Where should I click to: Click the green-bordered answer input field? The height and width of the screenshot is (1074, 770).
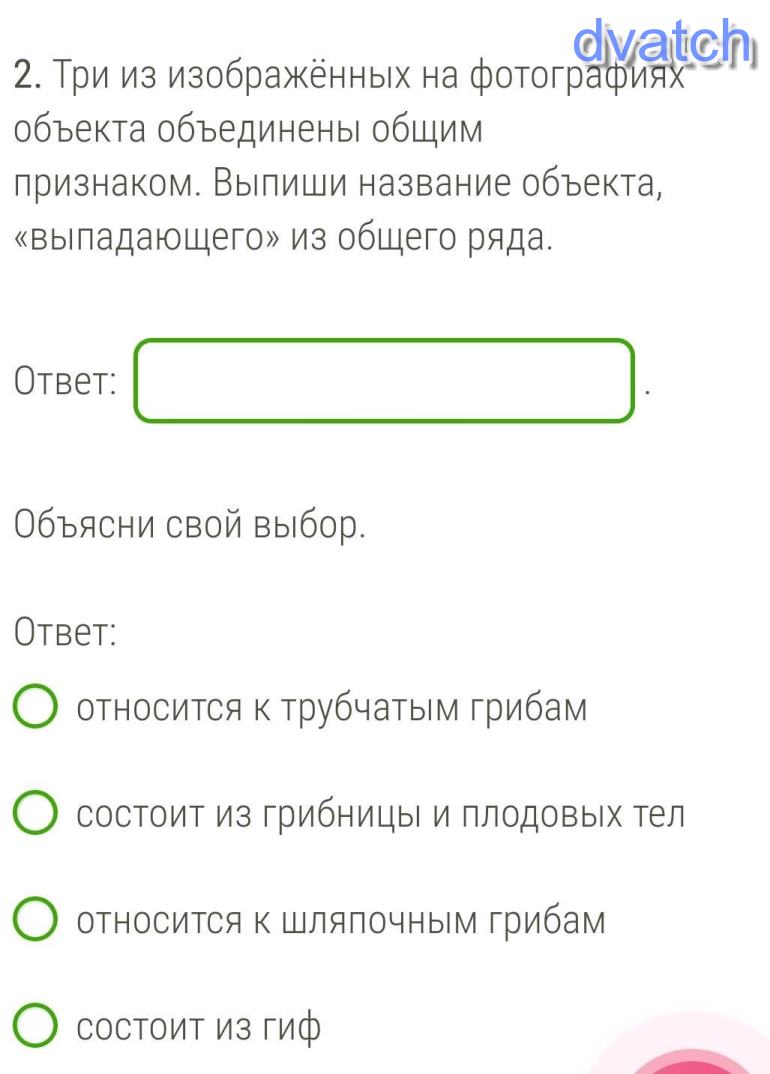[x=385, y=381]
